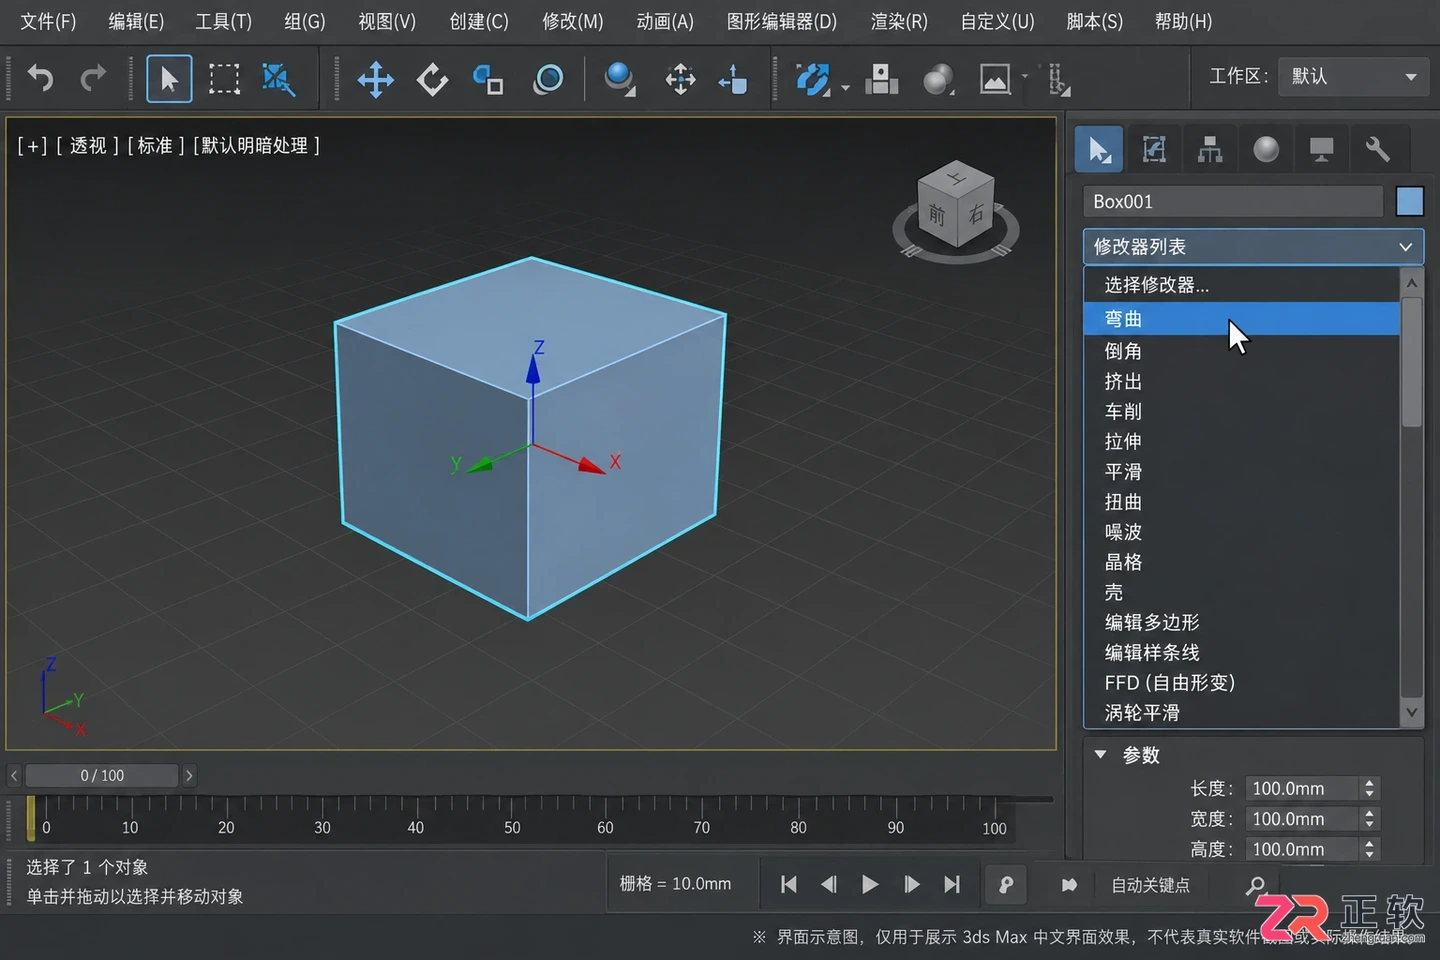Open the Box001 object color swatch

[1410, 202]
